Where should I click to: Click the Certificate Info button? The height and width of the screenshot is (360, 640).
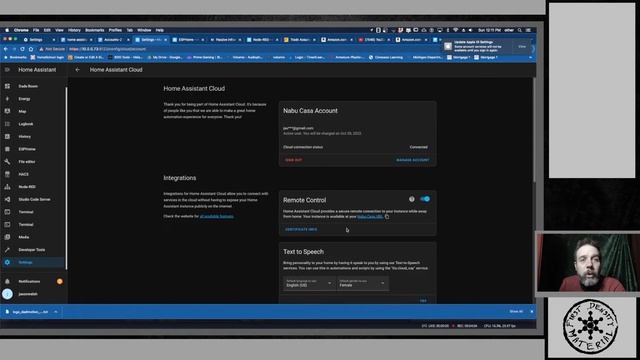click(x=301, y=229)
